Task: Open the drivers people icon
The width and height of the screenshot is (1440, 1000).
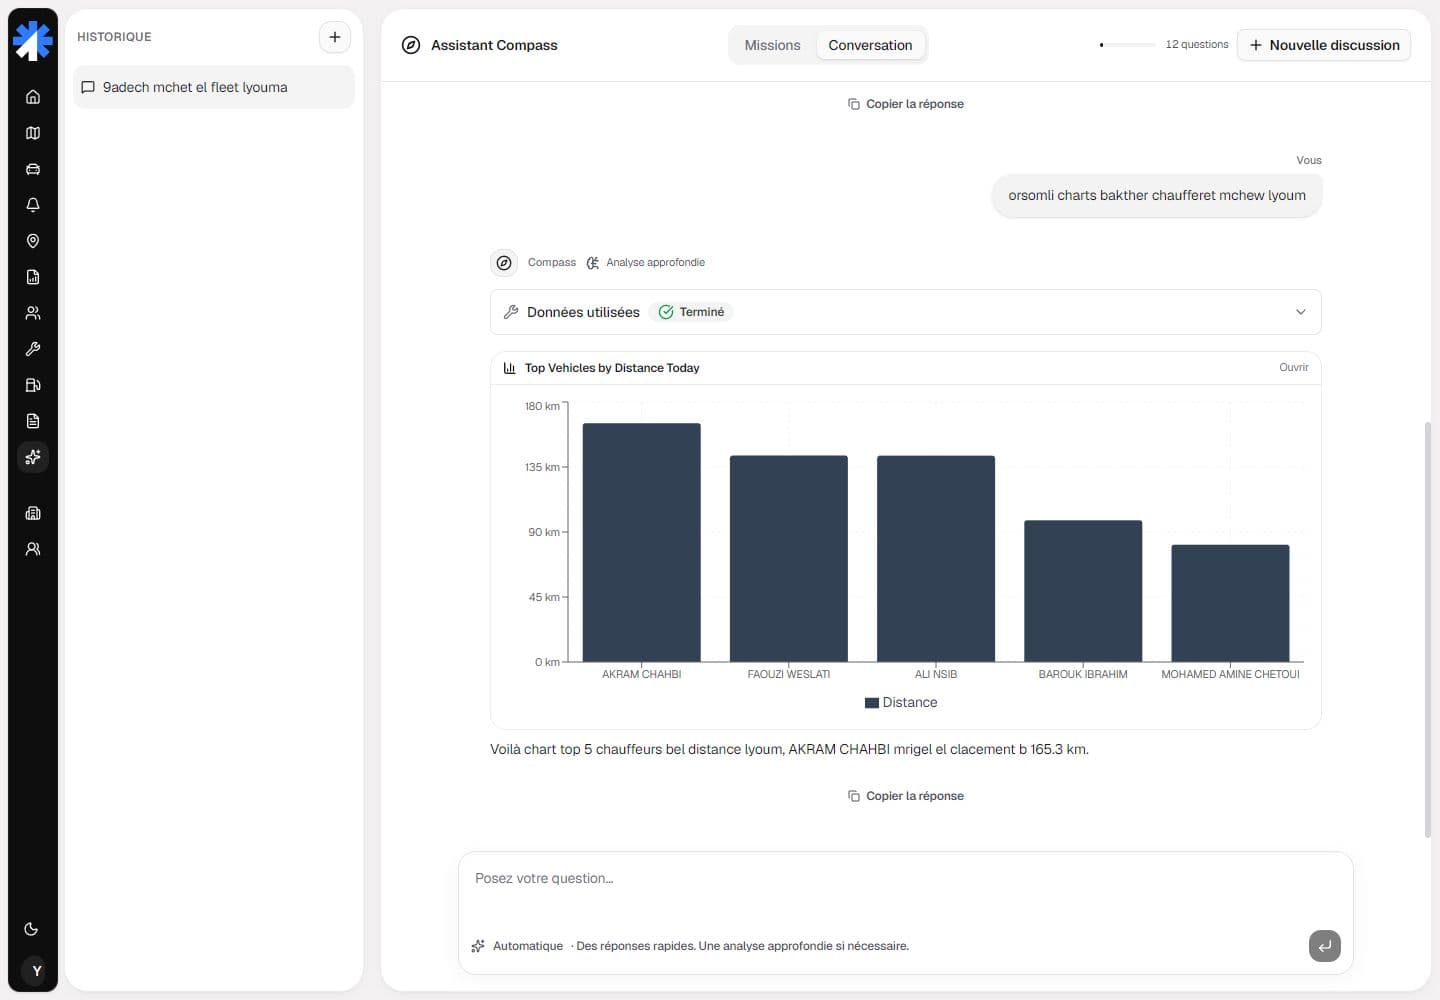Action: (x=33, y=313)
